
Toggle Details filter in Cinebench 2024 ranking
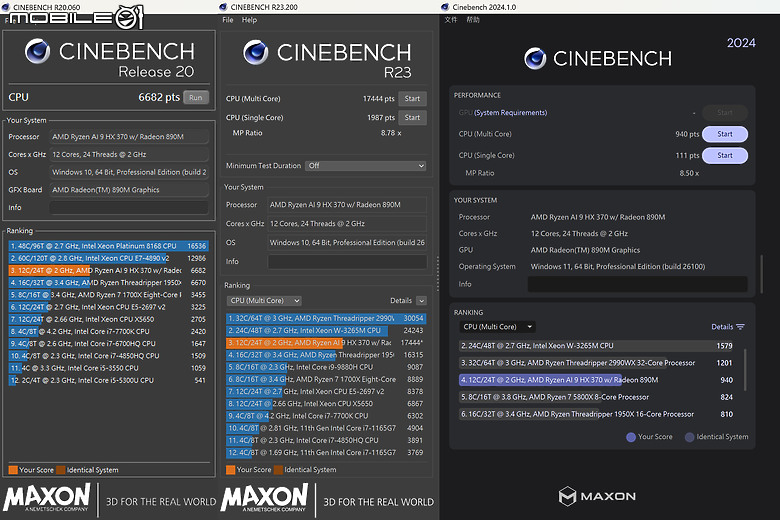(x=728, y=327)
